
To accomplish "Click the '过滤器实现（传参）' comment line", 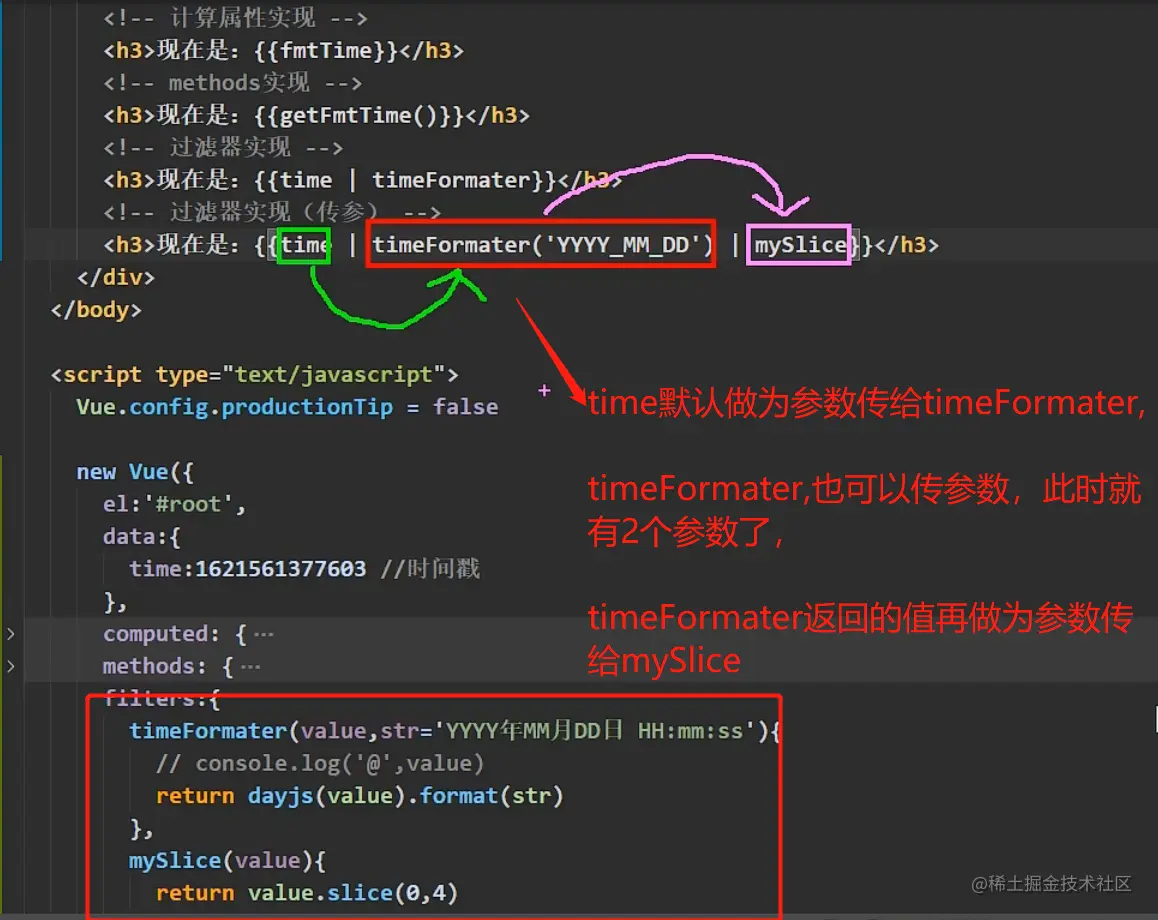I will (272, 213).
